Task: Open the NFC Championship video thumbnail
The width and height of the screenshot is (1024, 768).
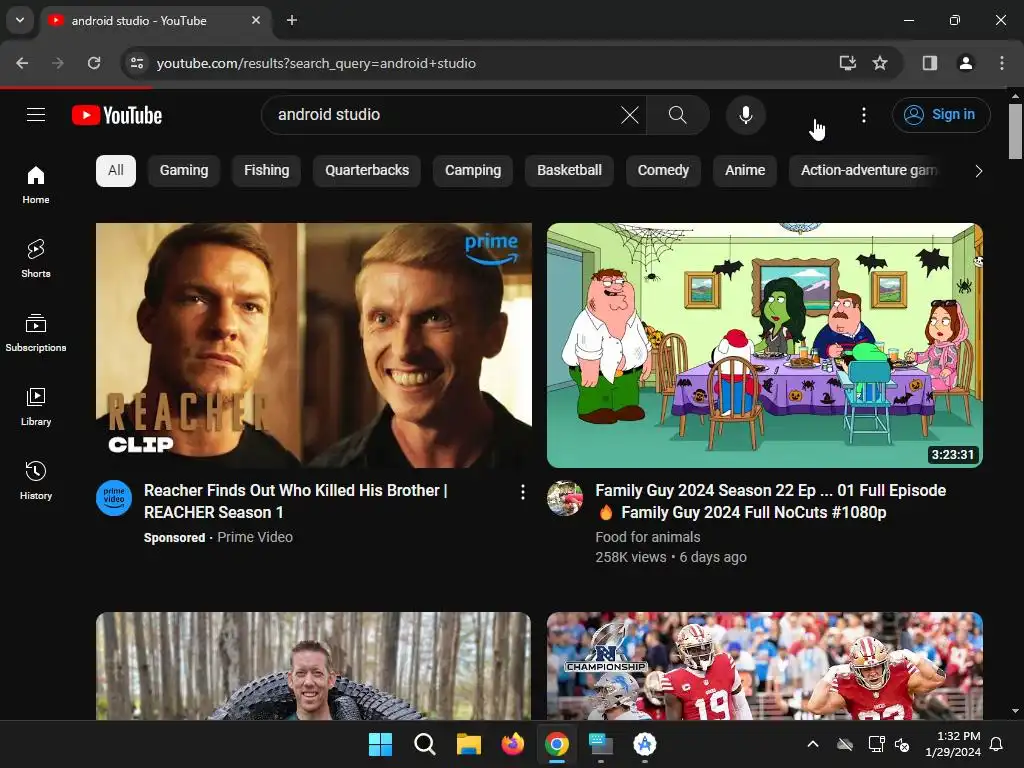Action: pyautogui.click(x=764, y=665)
